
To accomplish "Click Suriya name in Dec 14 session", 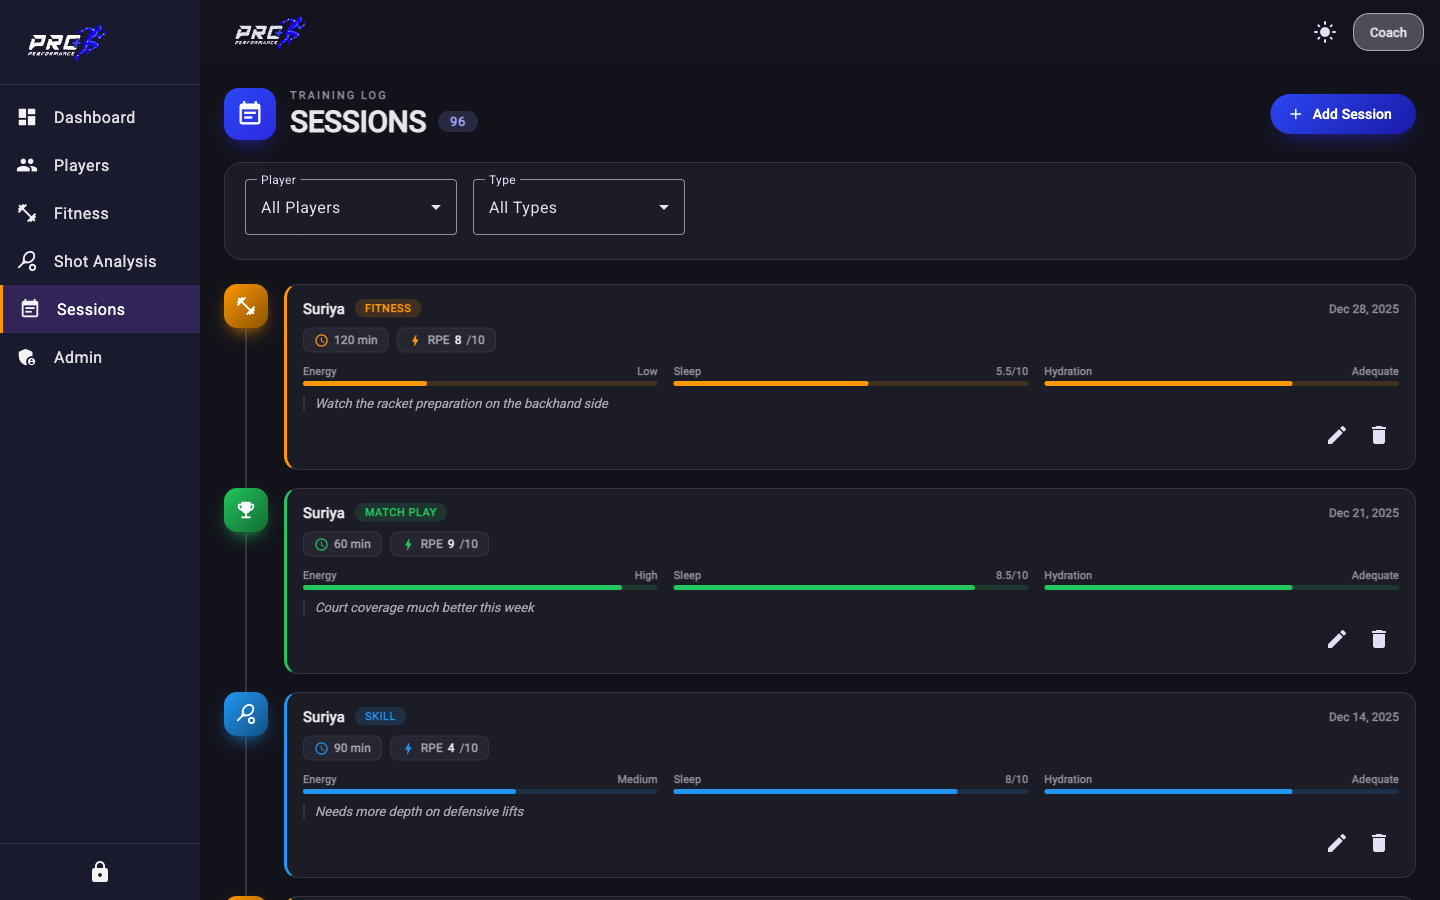I will pos(323,717).
